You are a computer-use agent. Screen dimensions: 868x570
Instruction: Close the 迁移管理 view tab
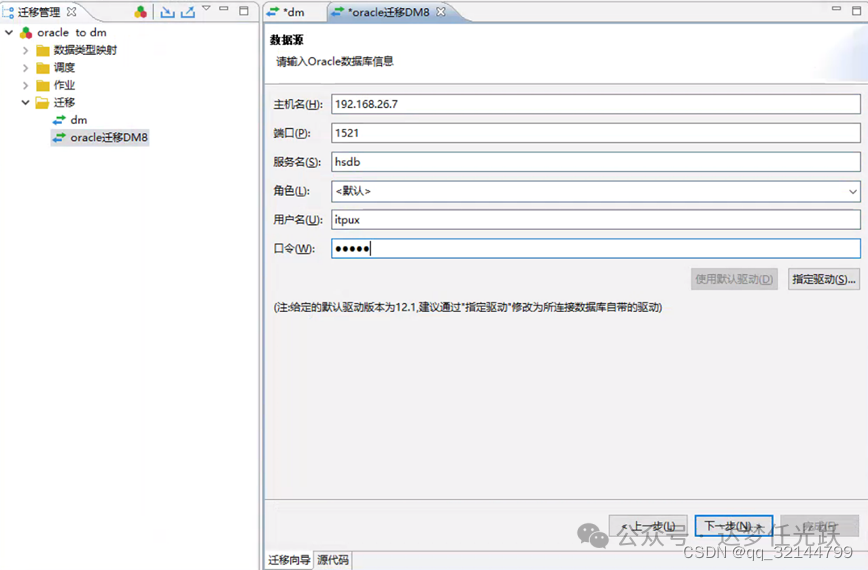coord(71,12)
